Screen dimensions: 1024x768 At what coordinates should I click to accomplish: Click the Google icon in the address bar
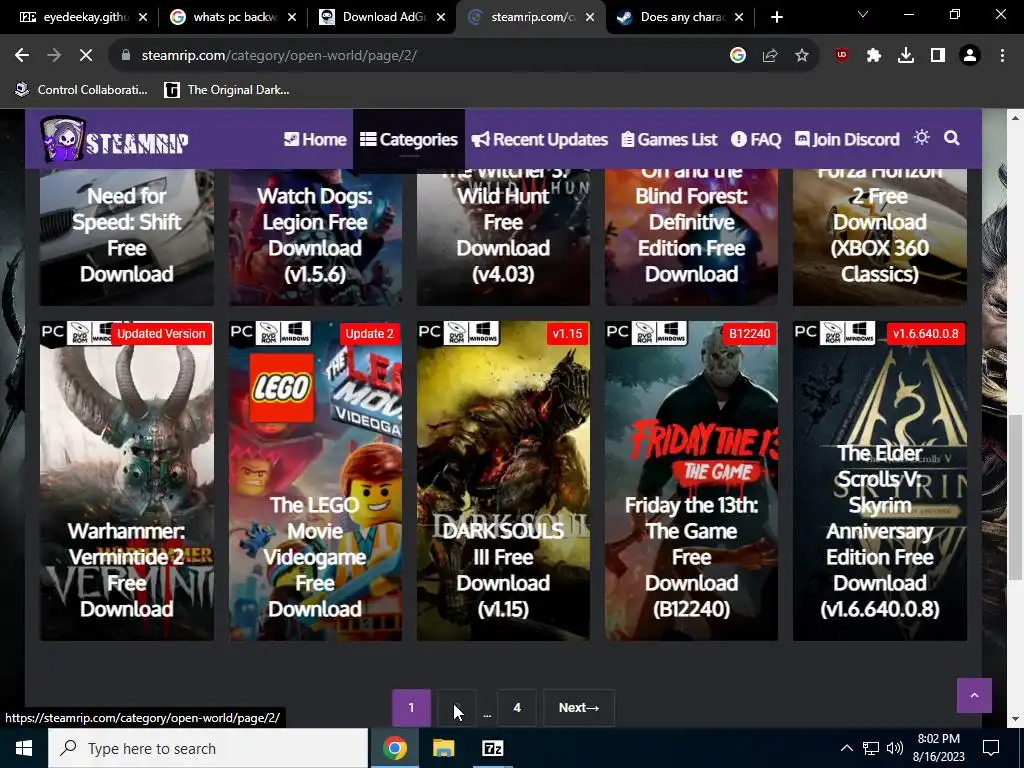point(738,56)
